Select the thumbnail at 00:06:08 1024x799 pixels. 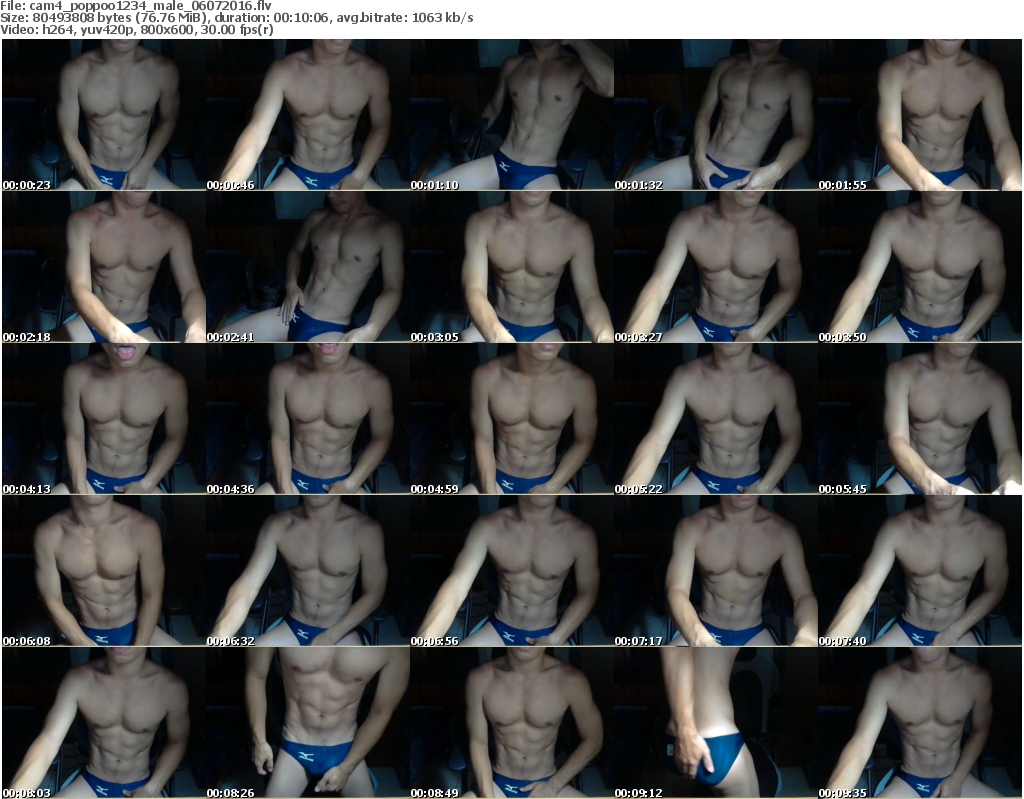point(104,571)
